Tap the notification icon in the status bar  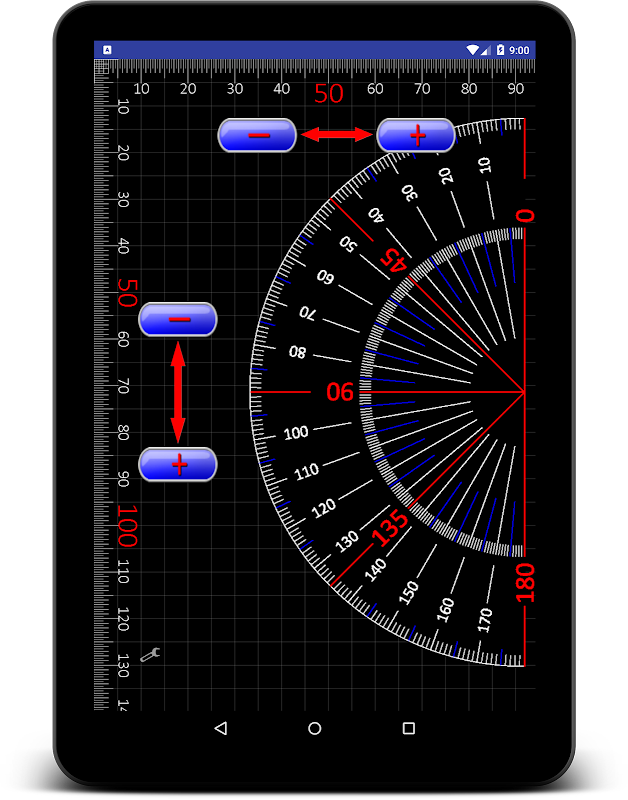[107, 49]
